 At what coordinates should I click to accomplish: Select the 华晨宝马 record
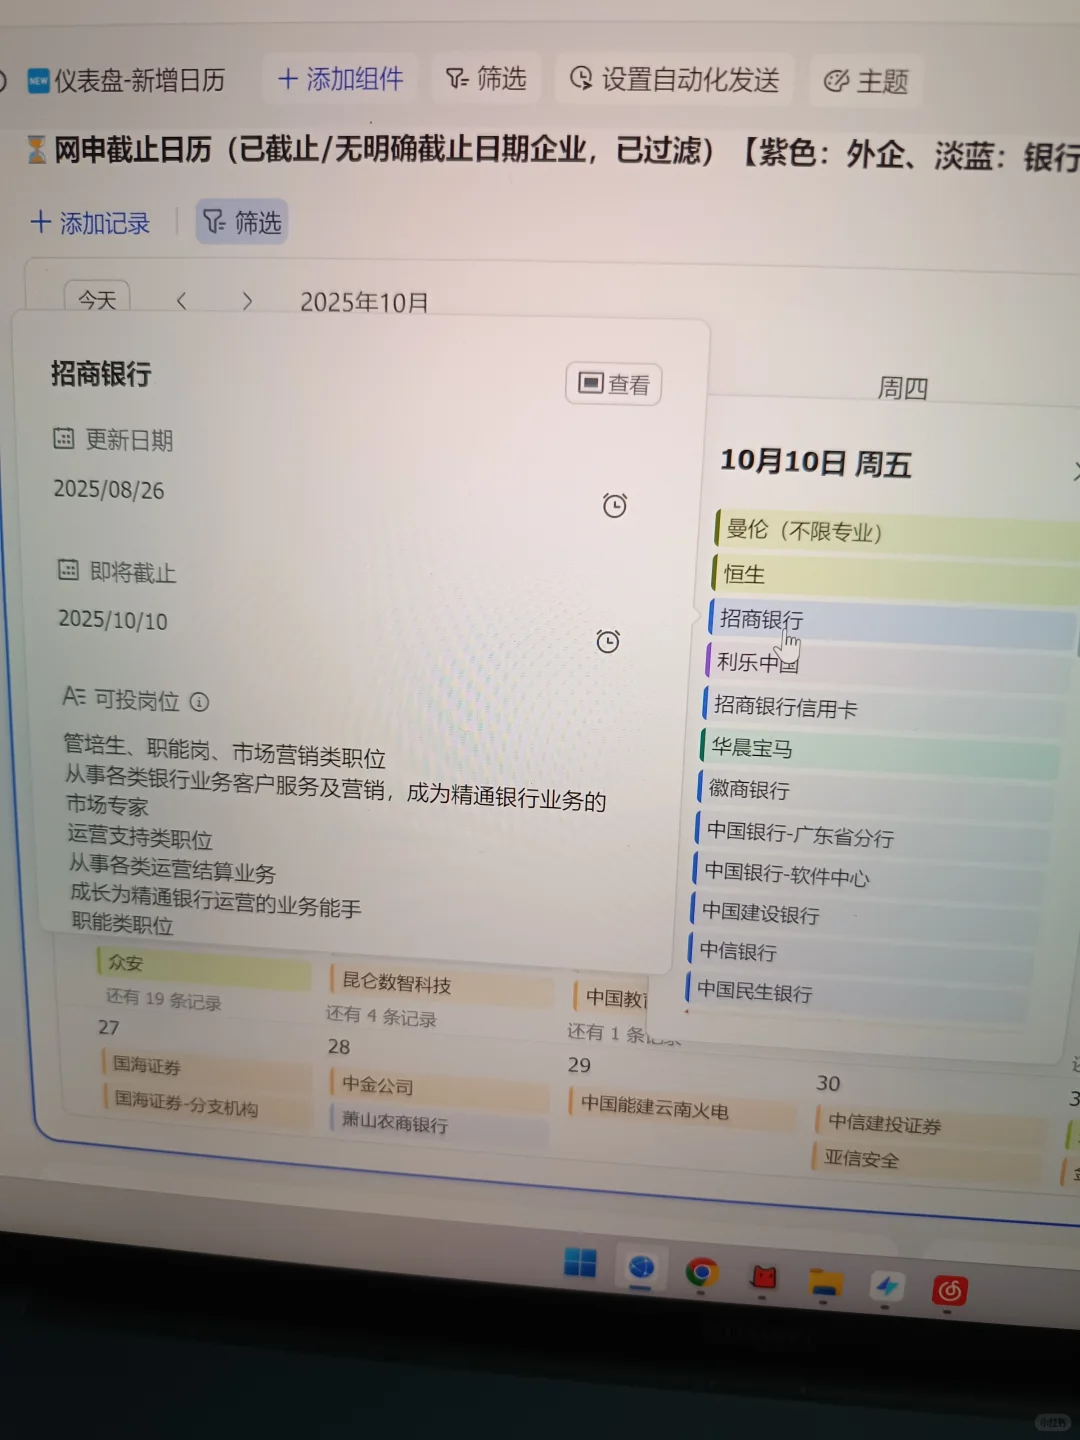(x=879, y=752)
